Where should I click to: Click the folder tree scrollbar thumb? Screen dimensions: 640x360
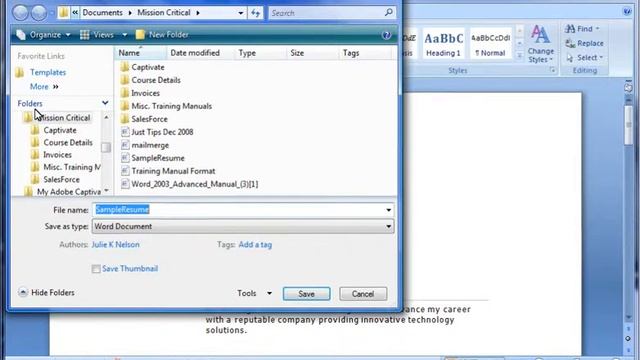click(106, 147)
